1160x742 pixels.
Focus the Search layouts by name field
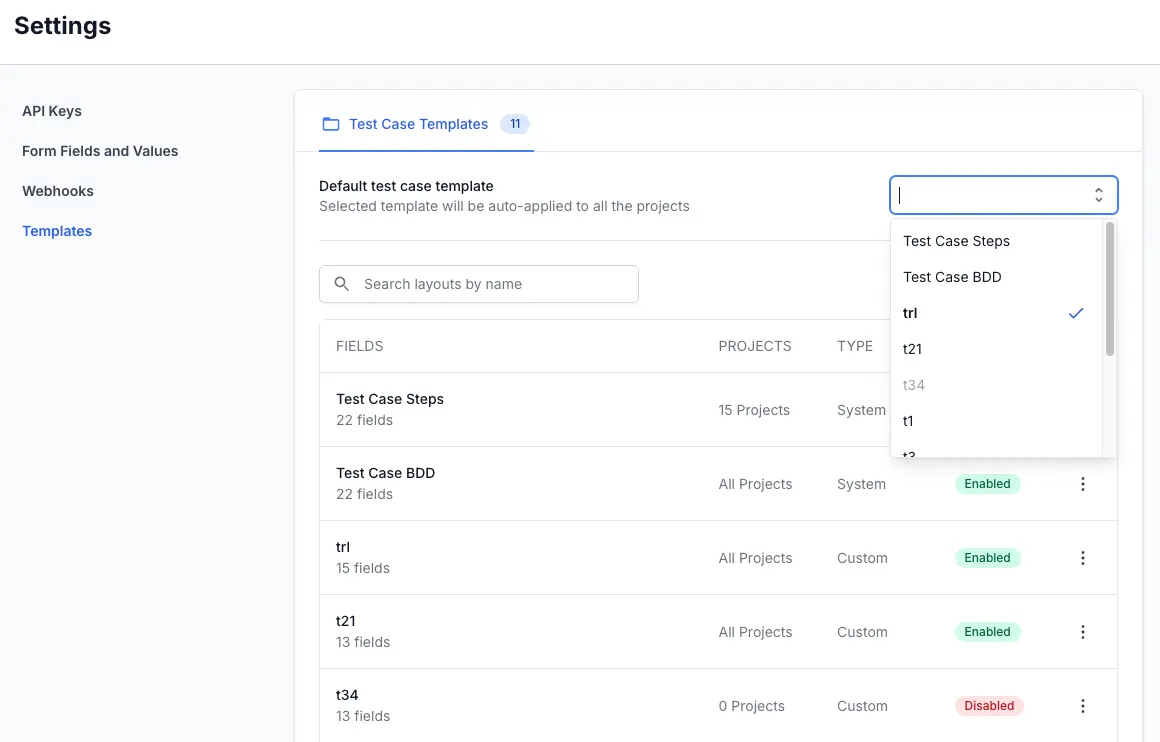pyautogui.click(x=490, y=284)
